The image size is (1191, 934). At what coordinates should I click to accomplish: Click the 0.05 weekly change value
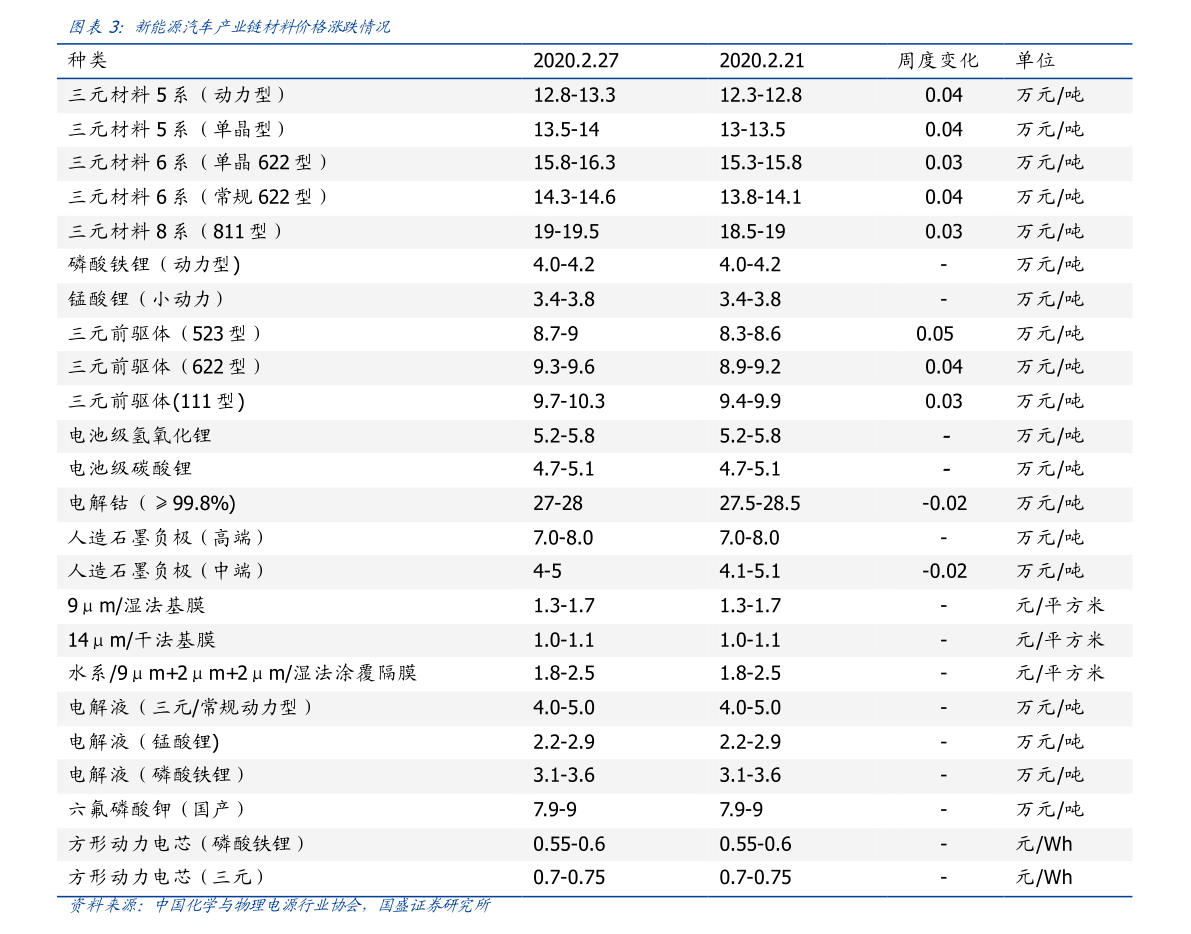pos(934,333)
